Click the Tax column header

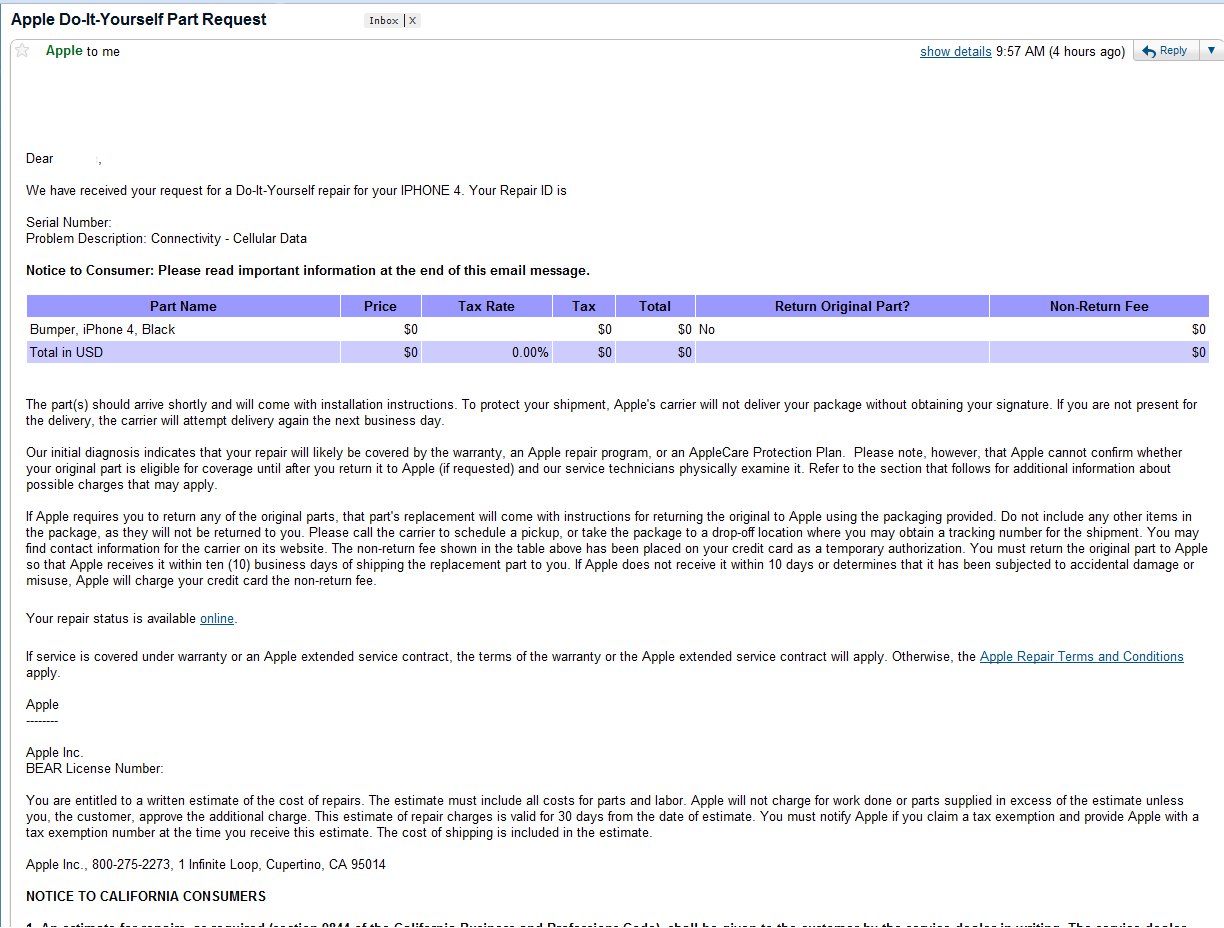click(x=583, y=306)
